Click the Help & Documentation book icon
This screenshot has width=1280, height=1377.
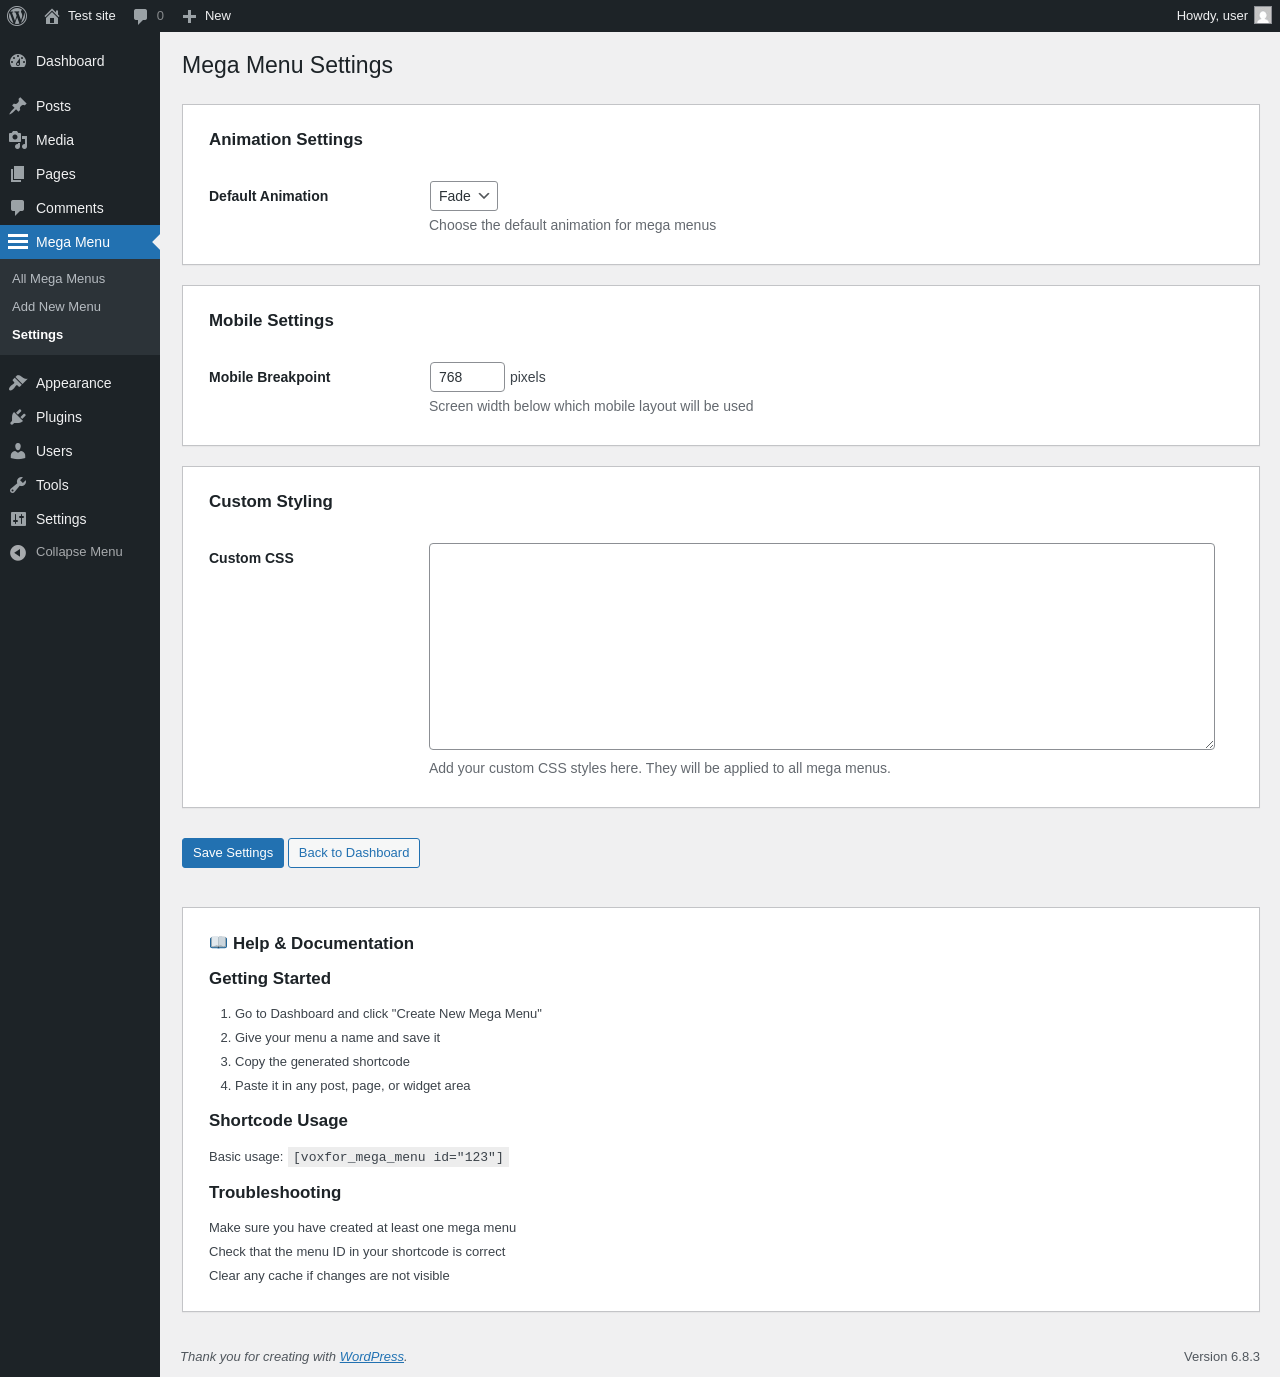click(218, 943)
